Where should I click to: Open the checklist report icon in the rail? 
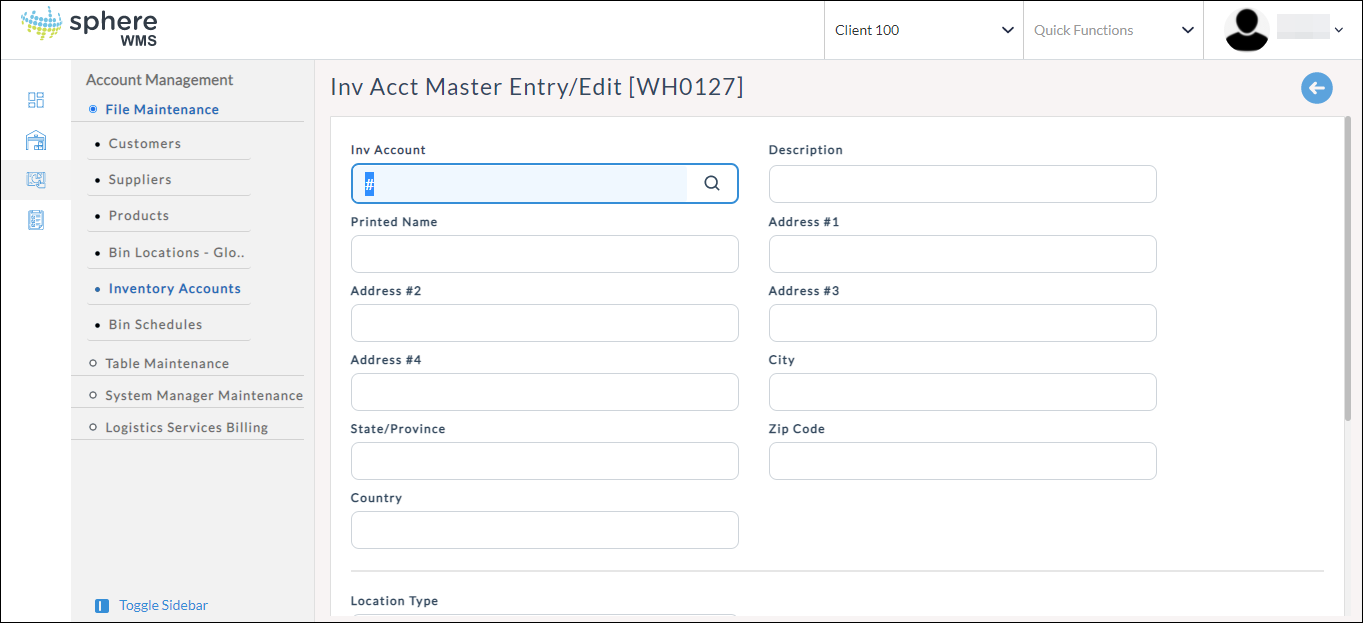[x=36, y=220]
